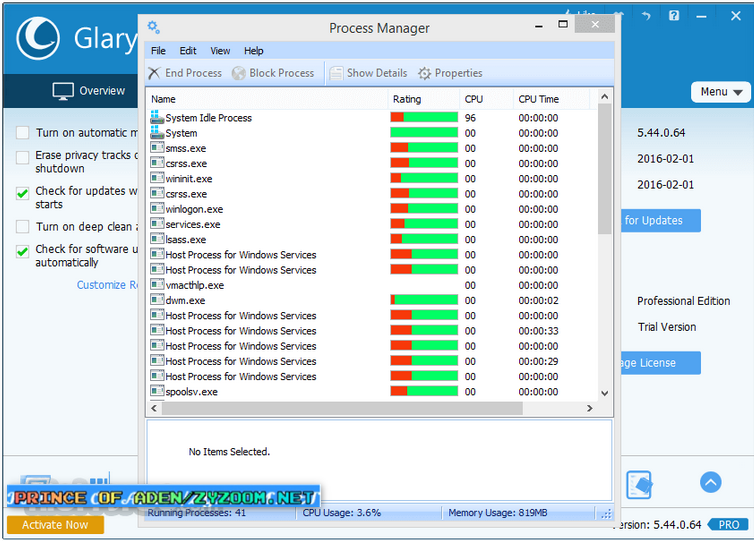Click the System process icon
The width and height of the screenshot is (754, 541).
[x=157, y=132]
